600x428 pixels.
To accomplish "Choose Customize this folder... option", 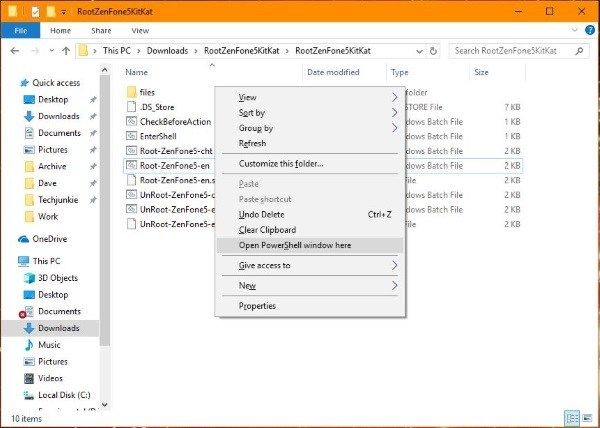I will 311,164.
